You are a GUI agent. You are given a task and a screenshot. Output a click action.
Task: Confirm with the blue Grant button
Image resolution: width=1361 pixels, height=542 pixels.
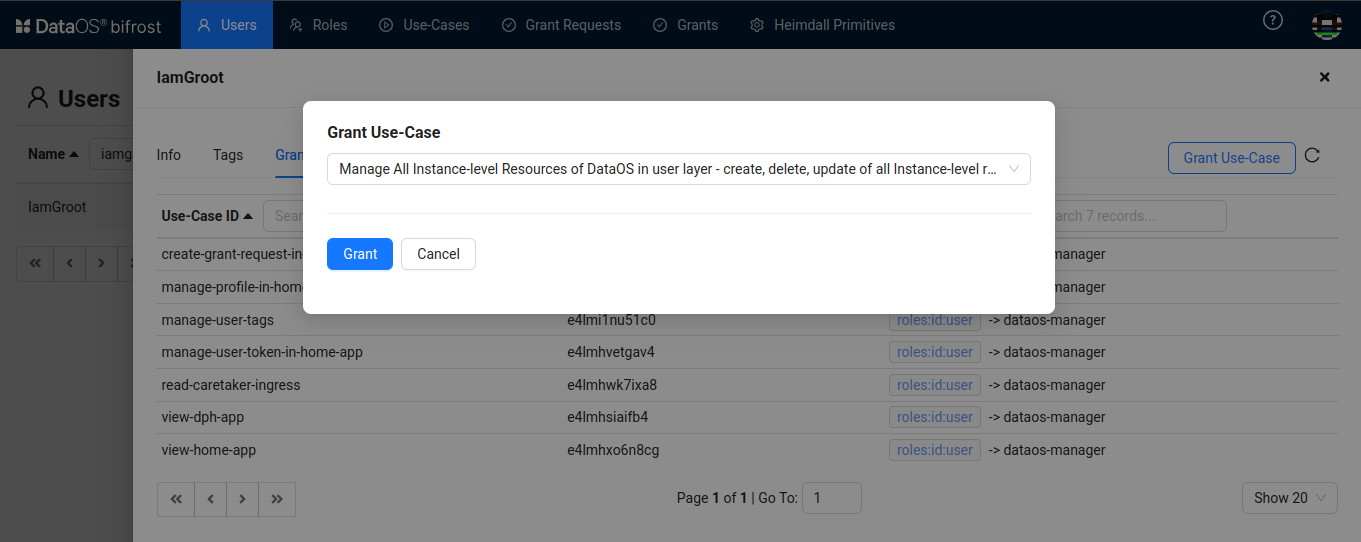pyautogui.click(x=360, y=254)
